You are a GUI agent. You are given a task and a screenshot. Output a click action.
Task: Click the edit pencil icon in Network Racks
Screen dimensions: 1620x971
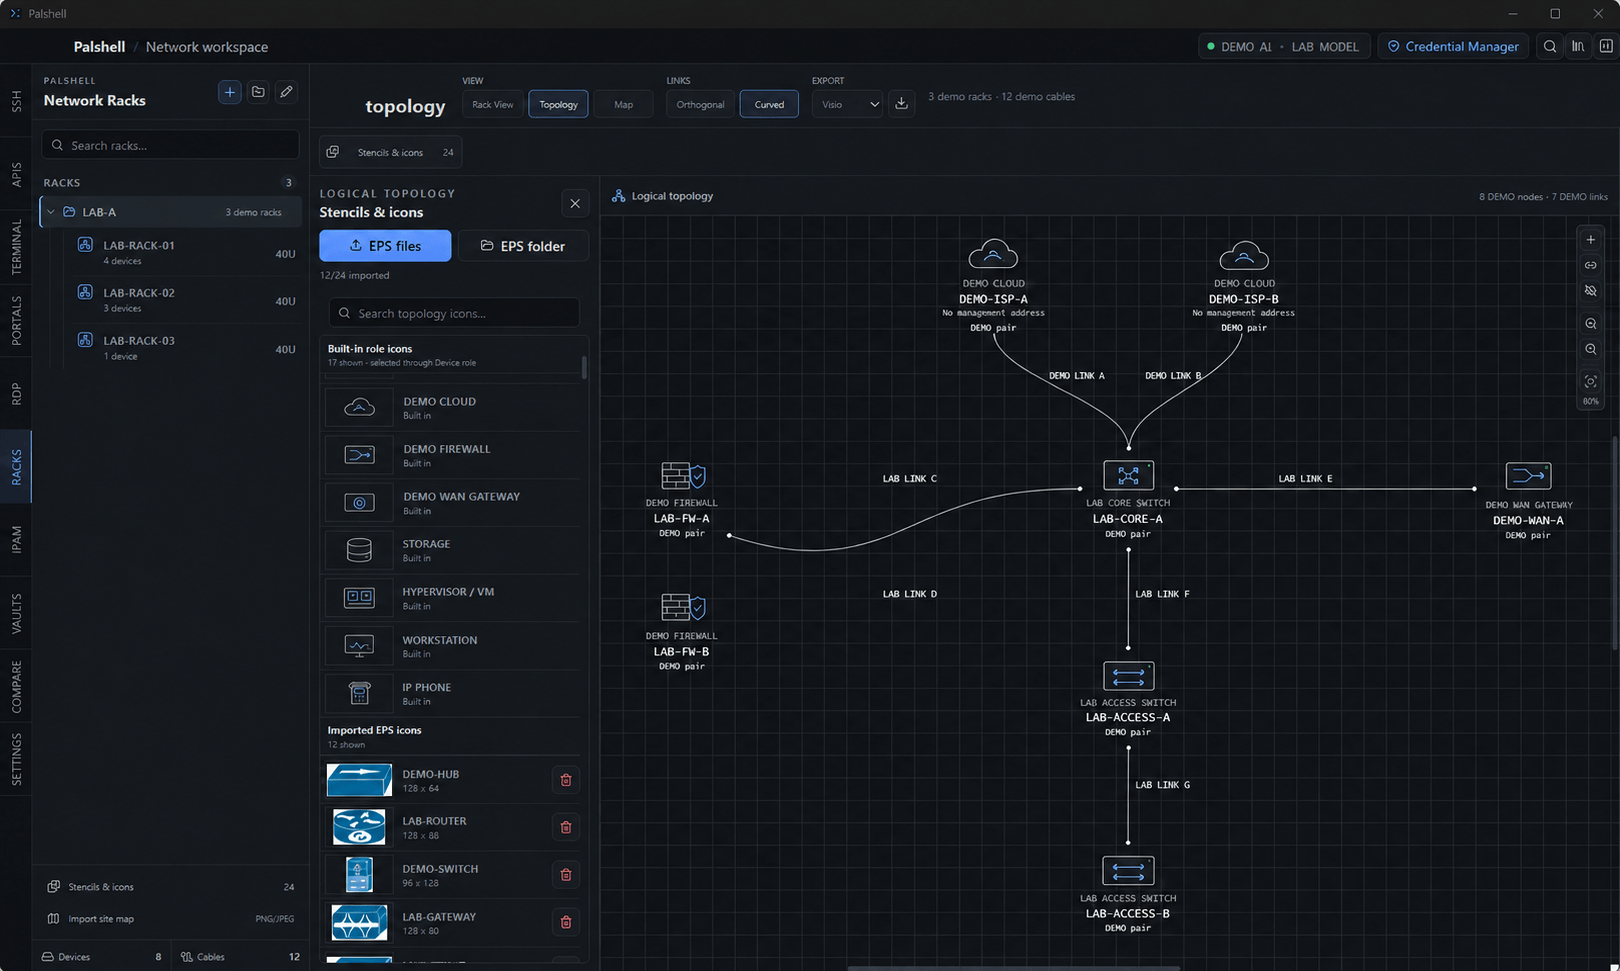click(286, 92)
